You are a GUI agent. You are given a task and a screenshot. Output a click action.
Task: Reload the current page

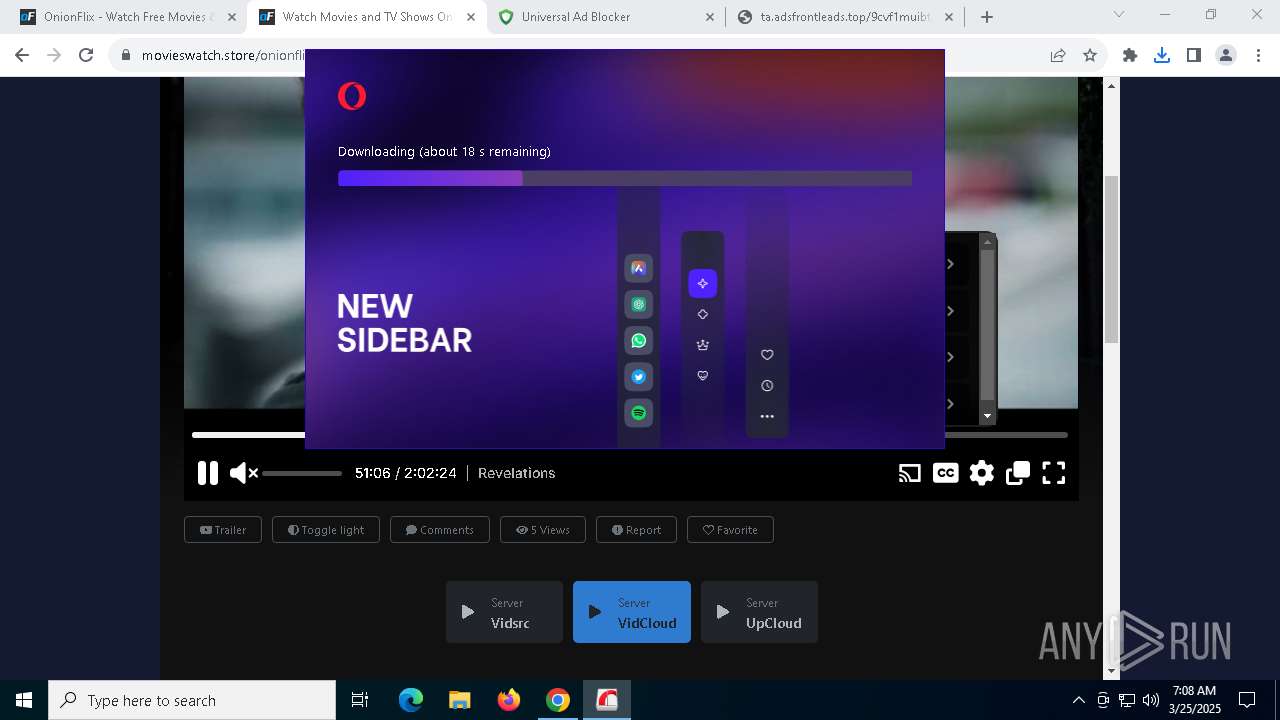[x=86, y=56]
